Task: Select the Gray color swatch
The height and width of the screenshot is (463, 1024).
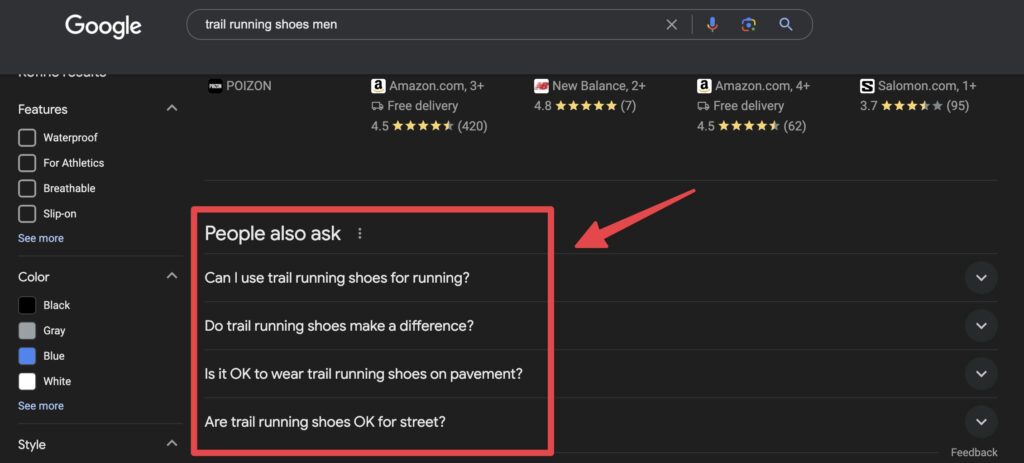Action: click(x=27, y=330)
